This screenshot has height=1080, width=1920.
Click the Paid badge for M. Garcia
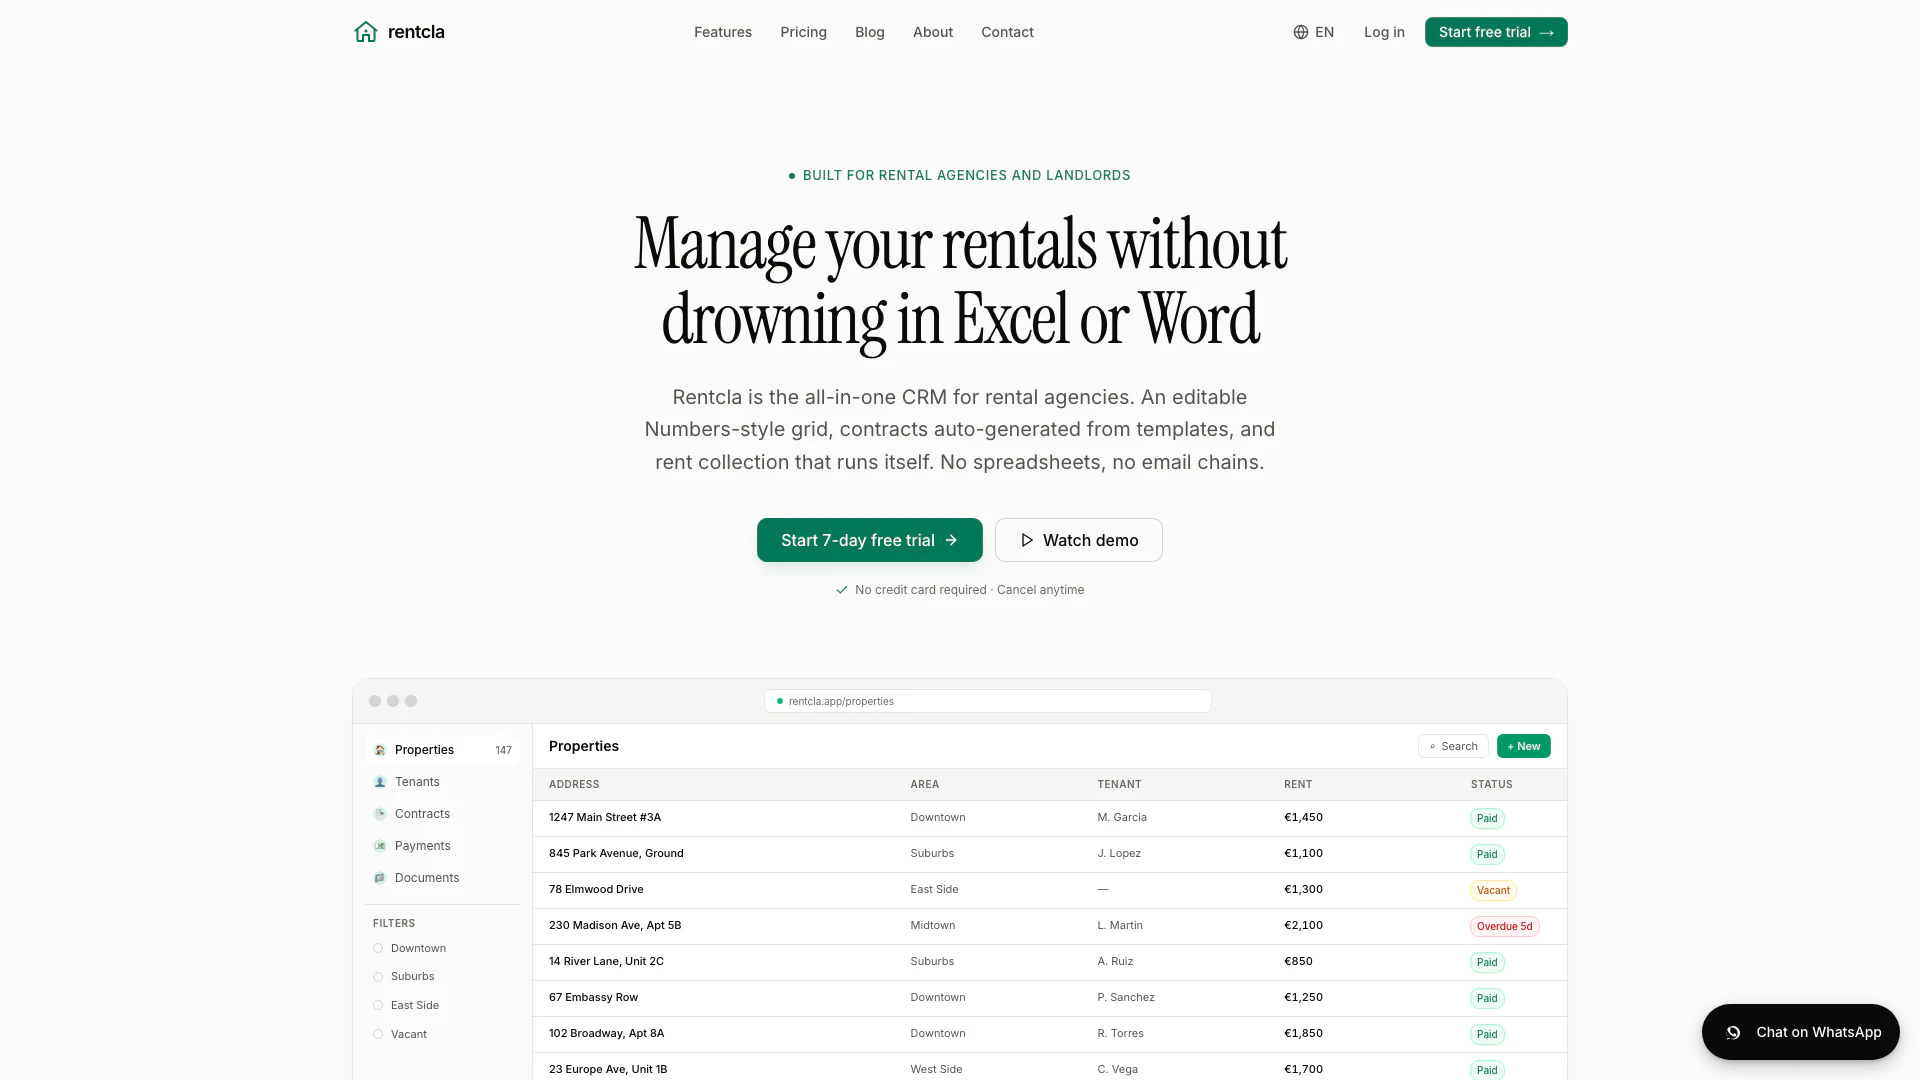pyautogui.click(x=1487, y=818)
